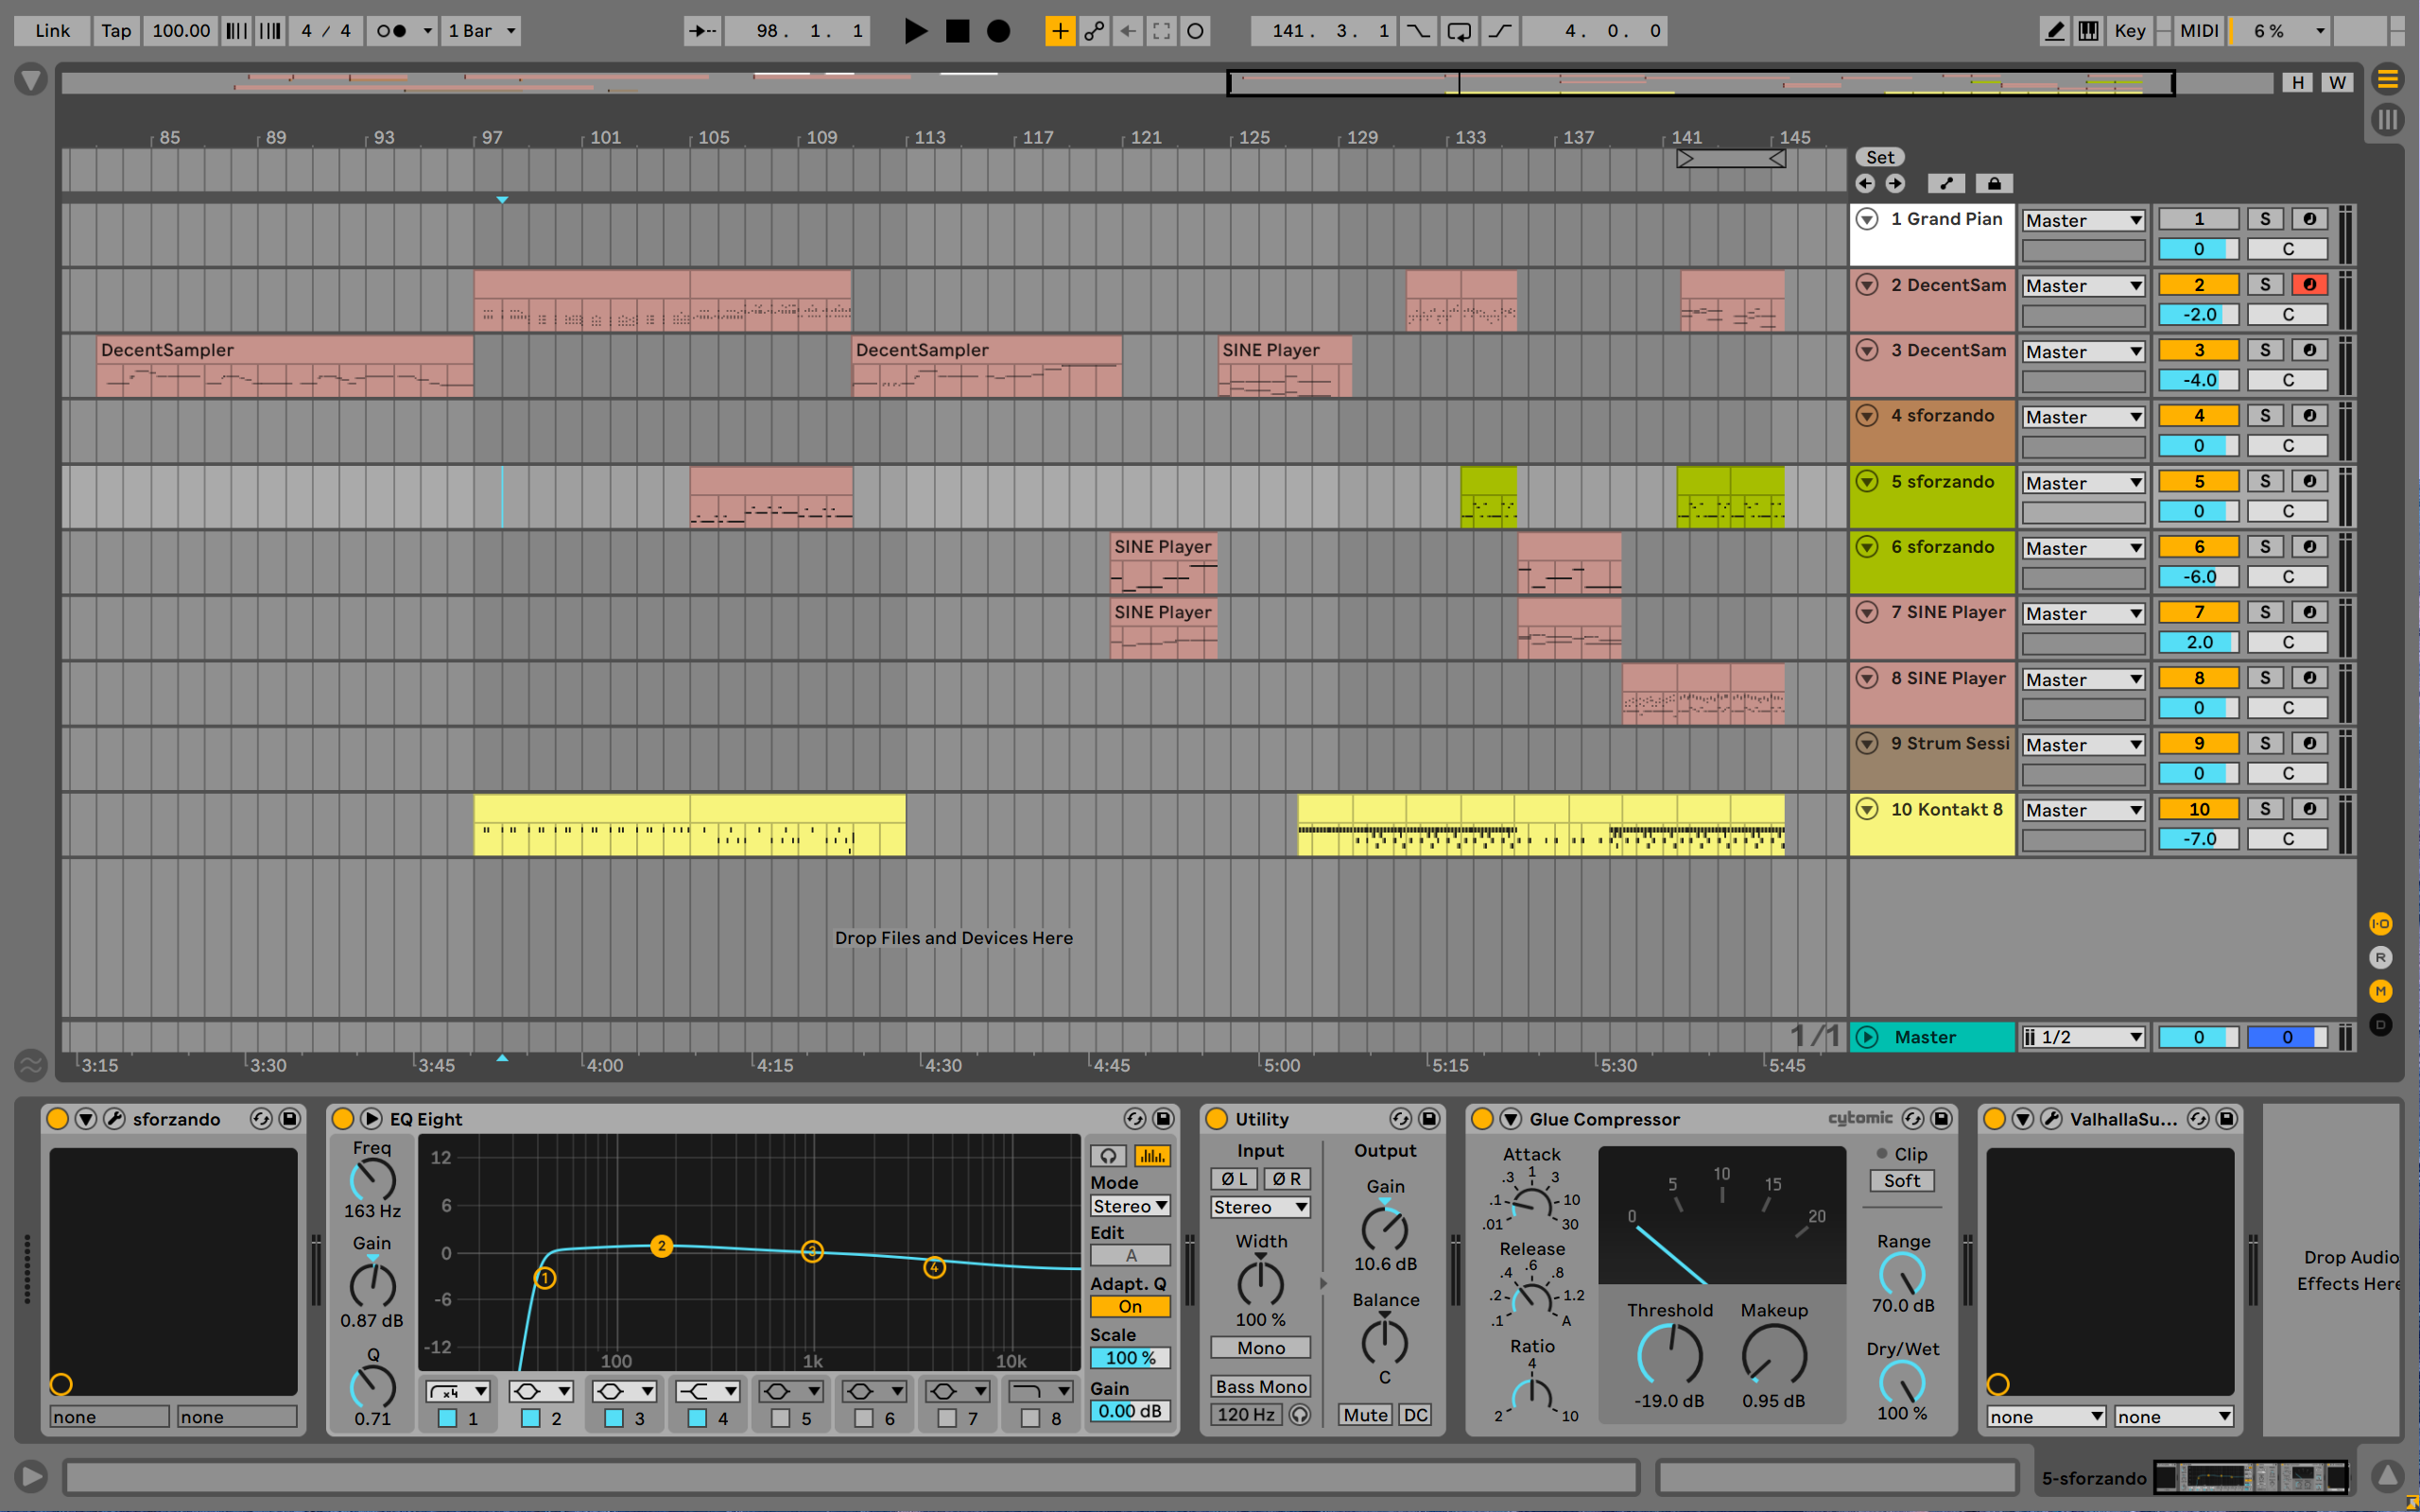
Task: Enable EQ Eight filter band 5
Action: 781,1418
